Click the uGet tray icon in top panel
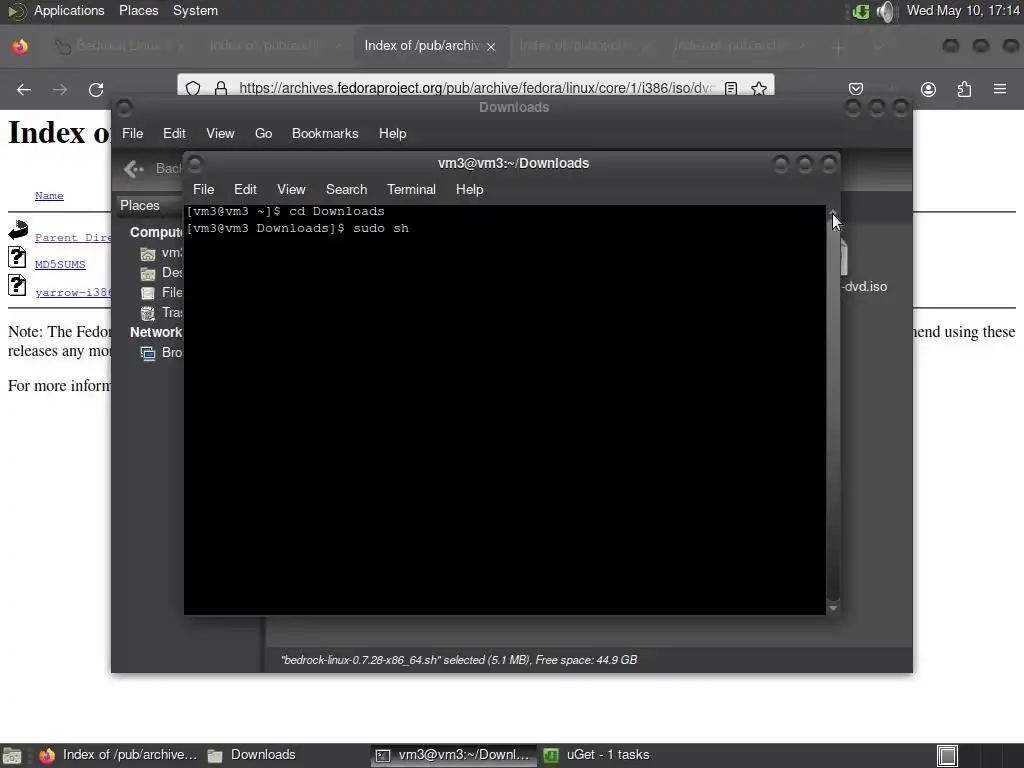This screenshot has width=1024, height=768. point(861,11)
